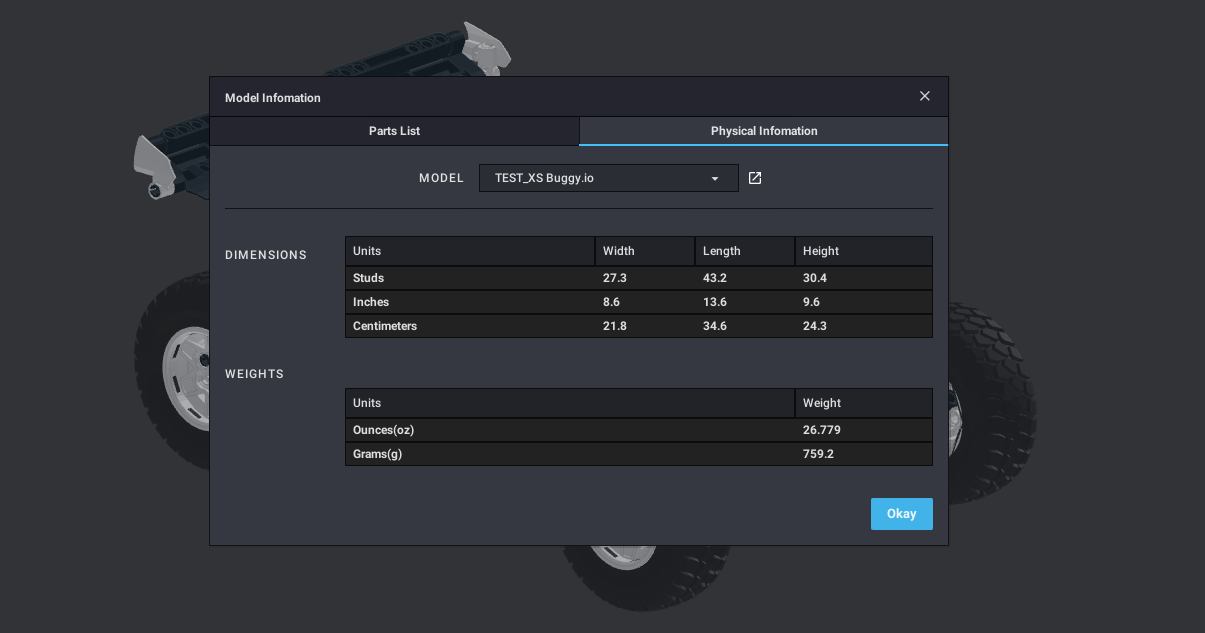Close the Model Information dialog

point(925,96)
